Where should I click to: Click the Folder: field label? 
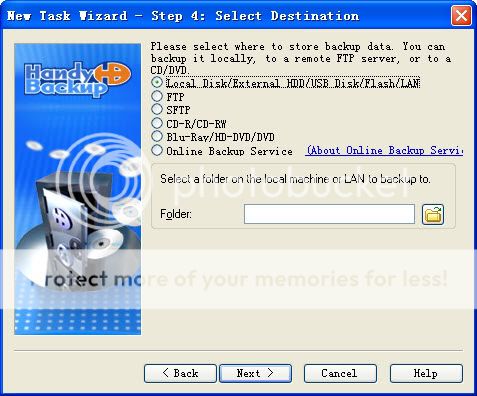tap(176, 214)
